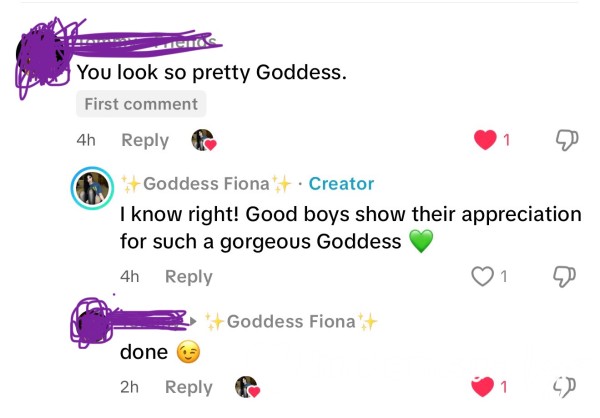Image resolution: width=600 pixels, height=418 pixels.
Task: Click the Creator badge label
Action: [x=341, y=184]
